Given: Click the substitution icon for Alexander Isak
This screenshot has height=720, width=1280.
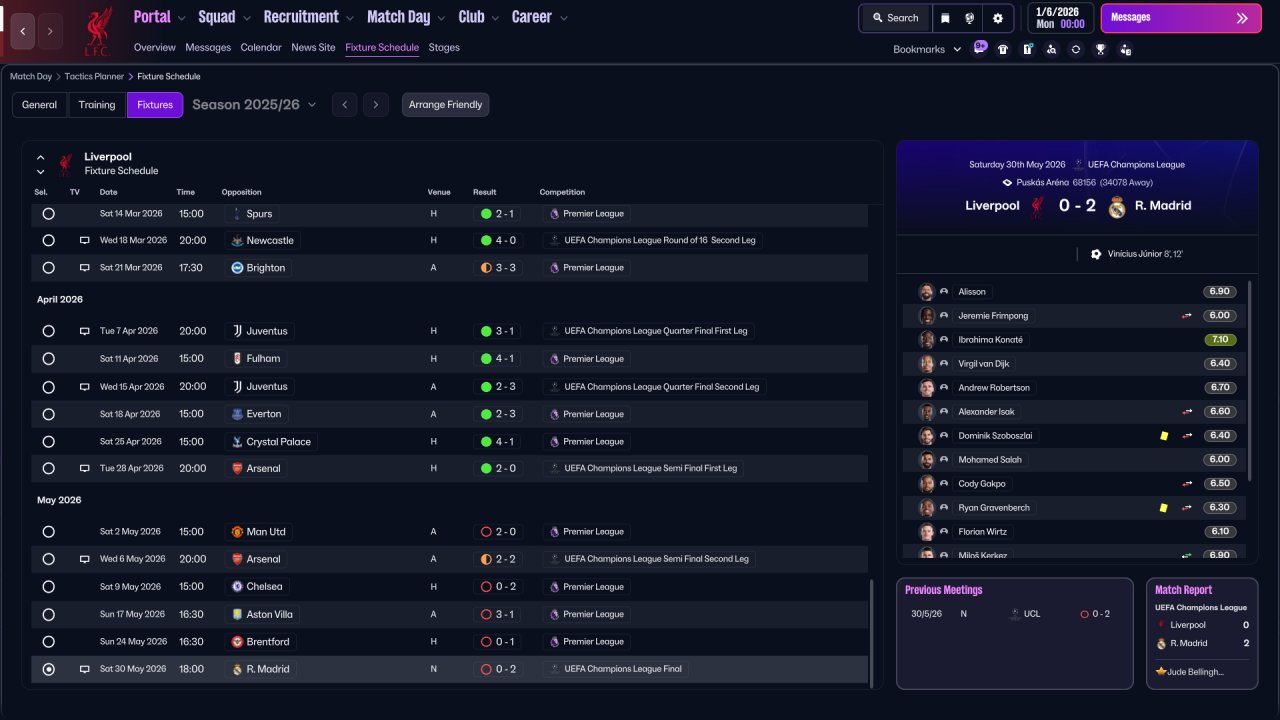Looking at the screenshot, I should click(x=1187, y=412).
